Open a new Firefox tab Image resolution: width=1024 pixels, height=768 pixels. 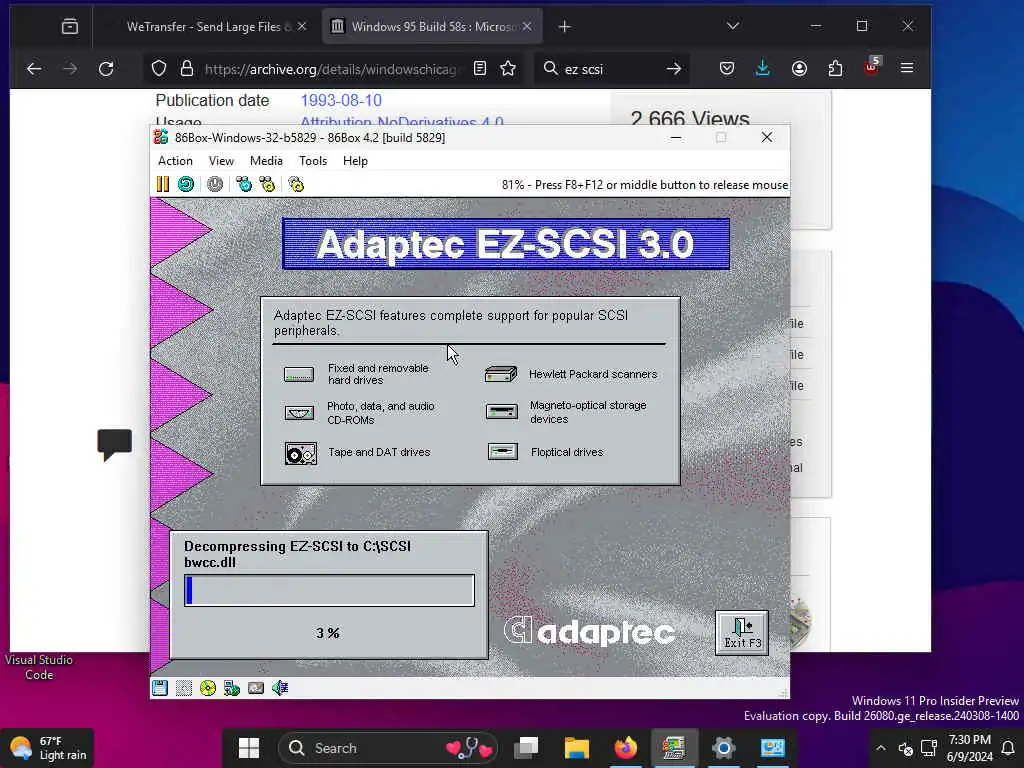click(x=565, y=27)
